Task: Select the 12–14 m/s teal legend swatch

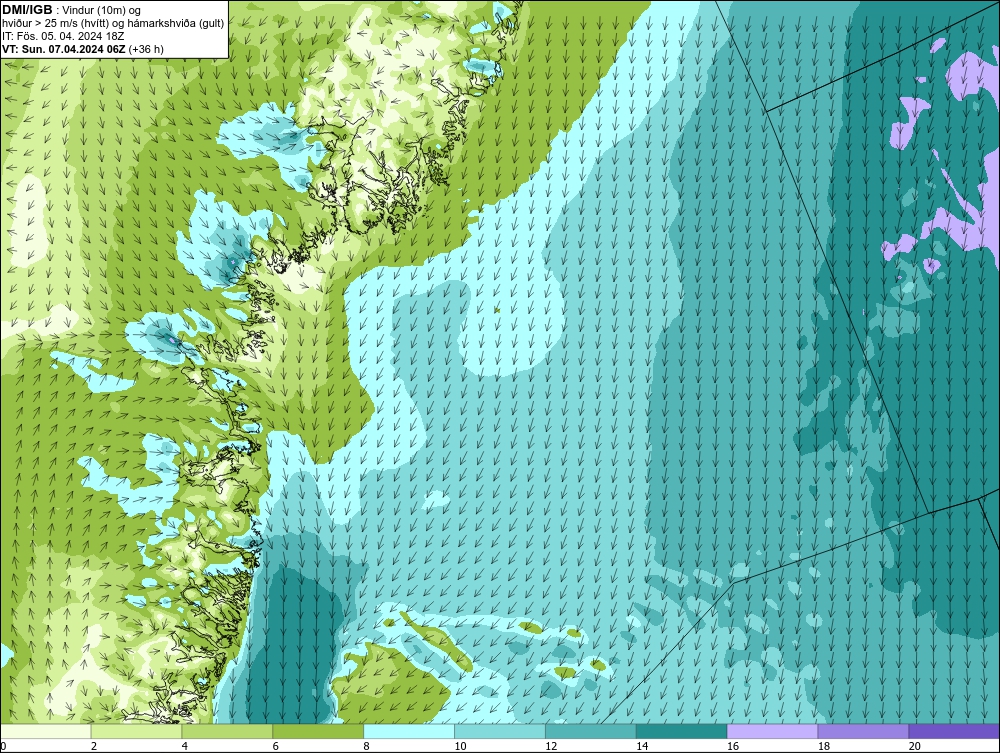Action: [591, 731]
